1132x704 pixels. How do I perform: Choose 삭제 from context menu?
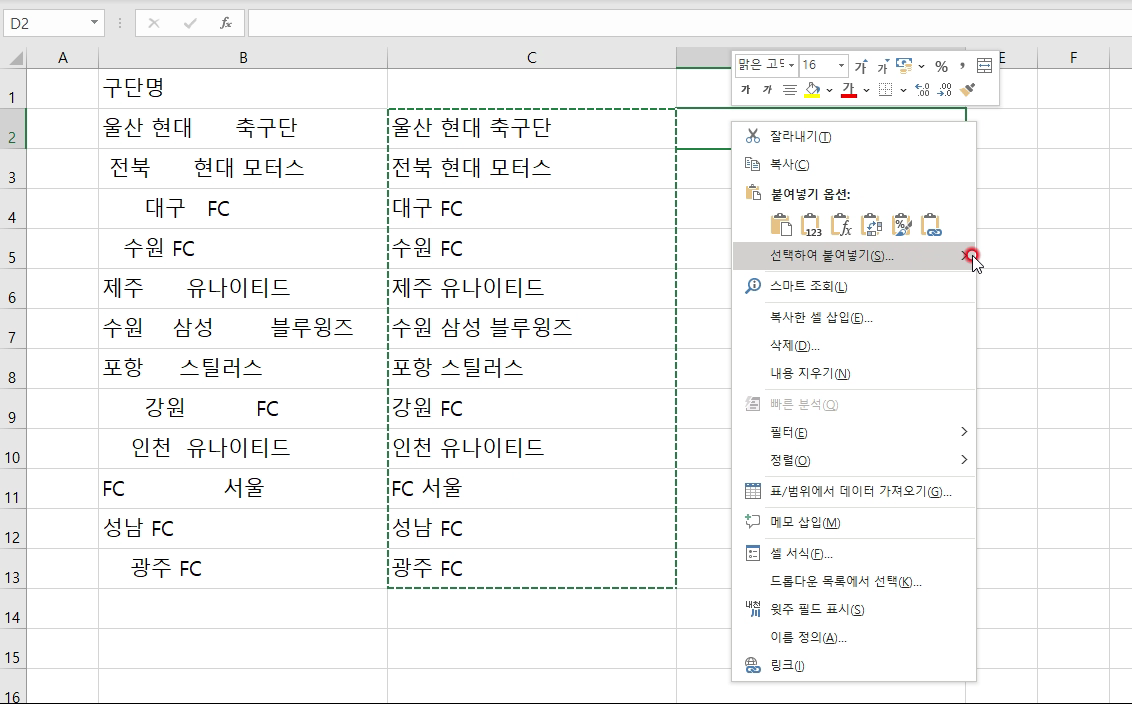point(854,346)
